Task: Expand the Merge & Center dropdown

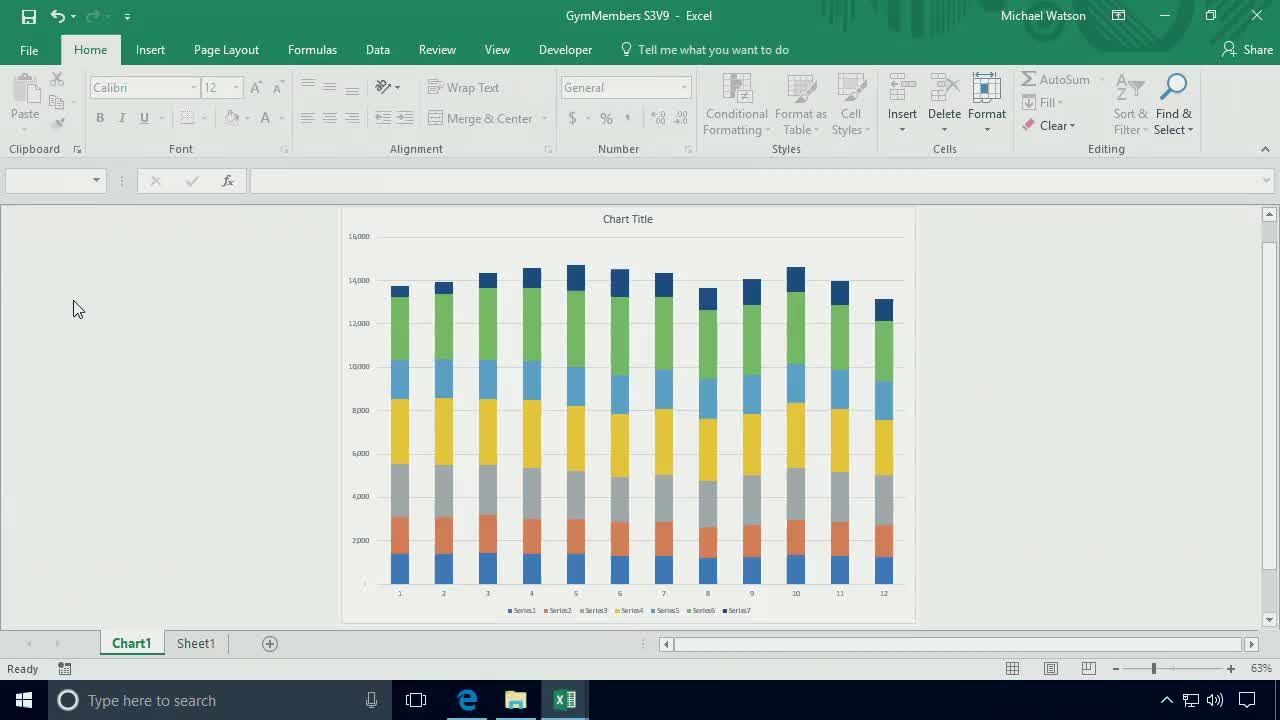Action: click(x=544, y=118)
